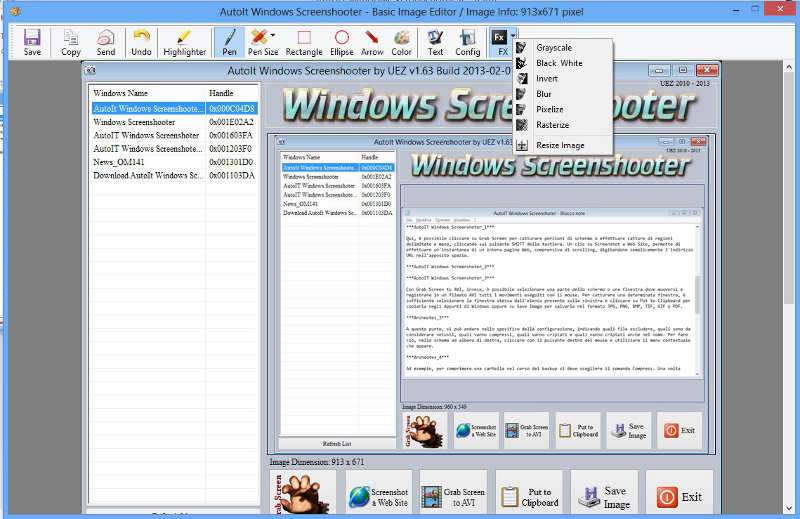Apply the Pixelize effect
The width and height of the screenshot is (800, 519).
[562, 109]
